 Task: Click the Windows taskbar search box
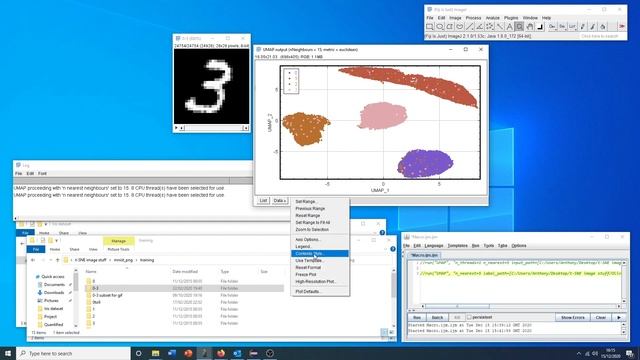click(73, 353)
